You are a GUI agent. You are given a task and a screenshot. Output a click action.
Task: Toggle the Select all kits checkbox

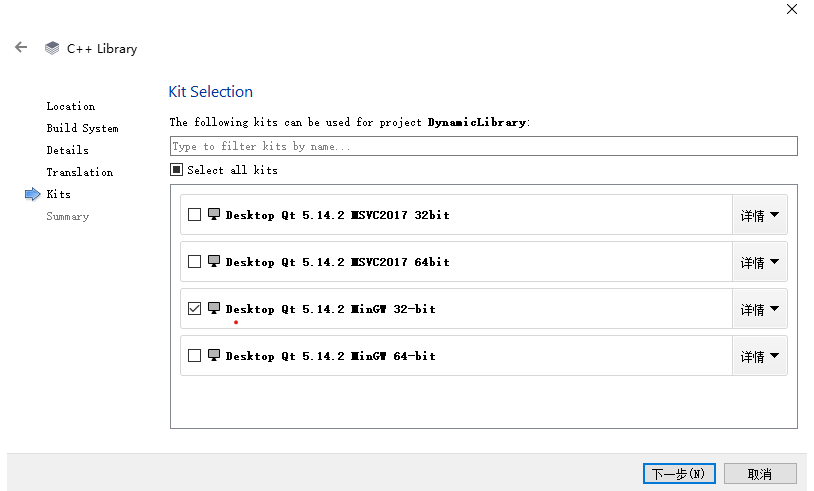point(176,170)
